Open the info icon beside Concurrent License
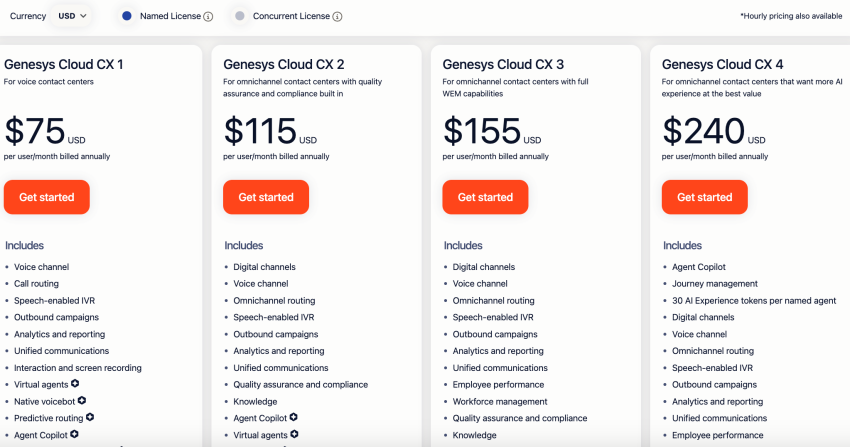Viewport: 850px width, 447px height. (x=337, y=17)
